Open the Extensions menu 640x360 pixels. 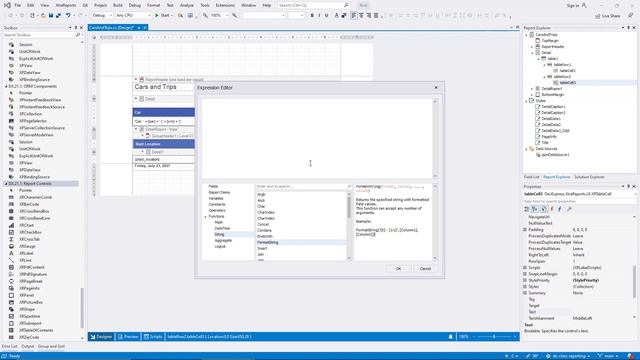pyautogui.click(x=225, y=5)
